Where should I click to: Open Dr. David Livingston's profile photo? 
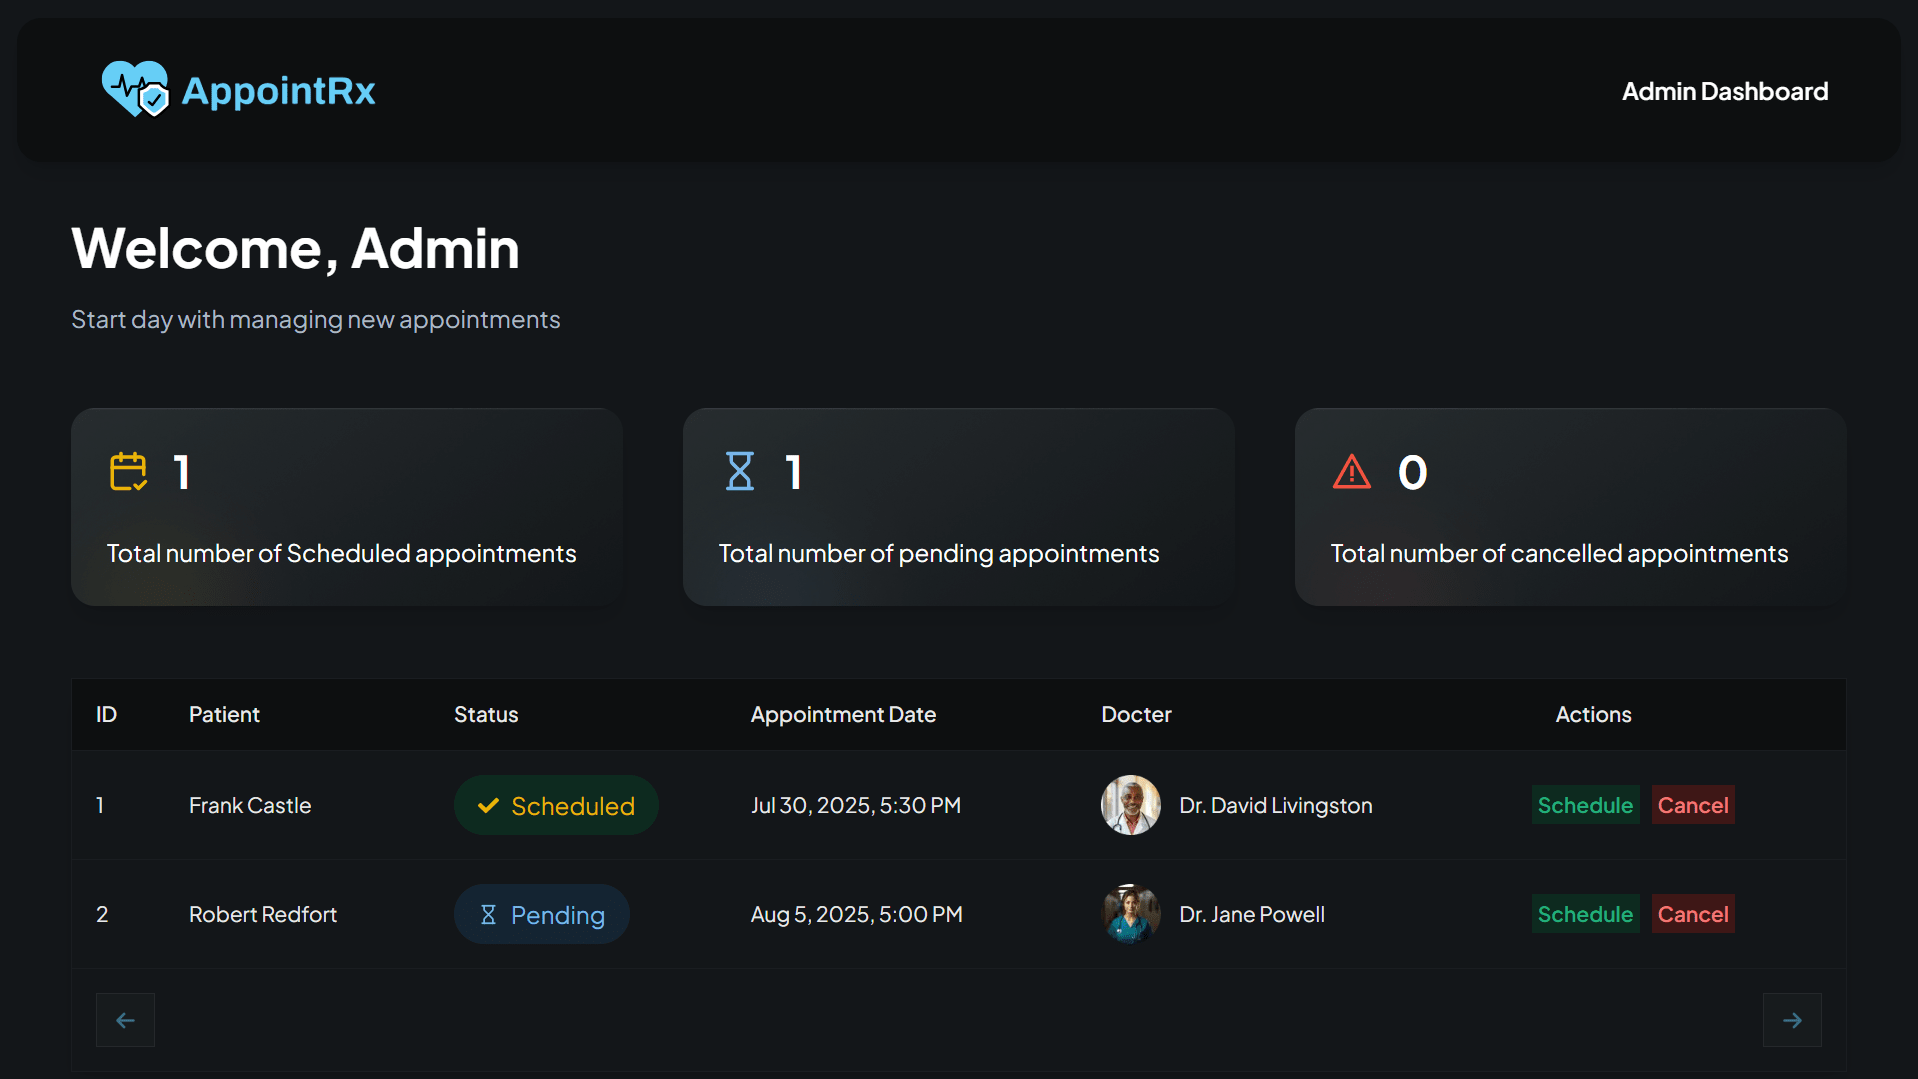pos(1130,805)
